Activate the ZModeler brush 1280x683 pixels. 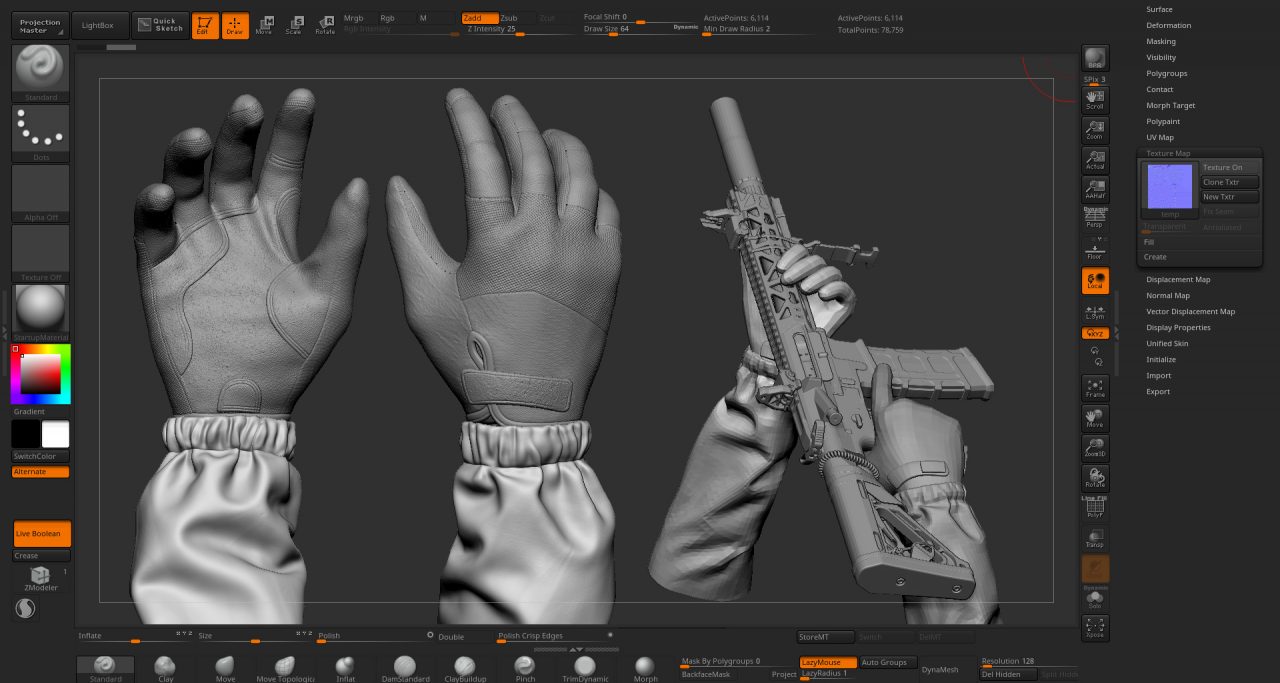click(40, 573)
